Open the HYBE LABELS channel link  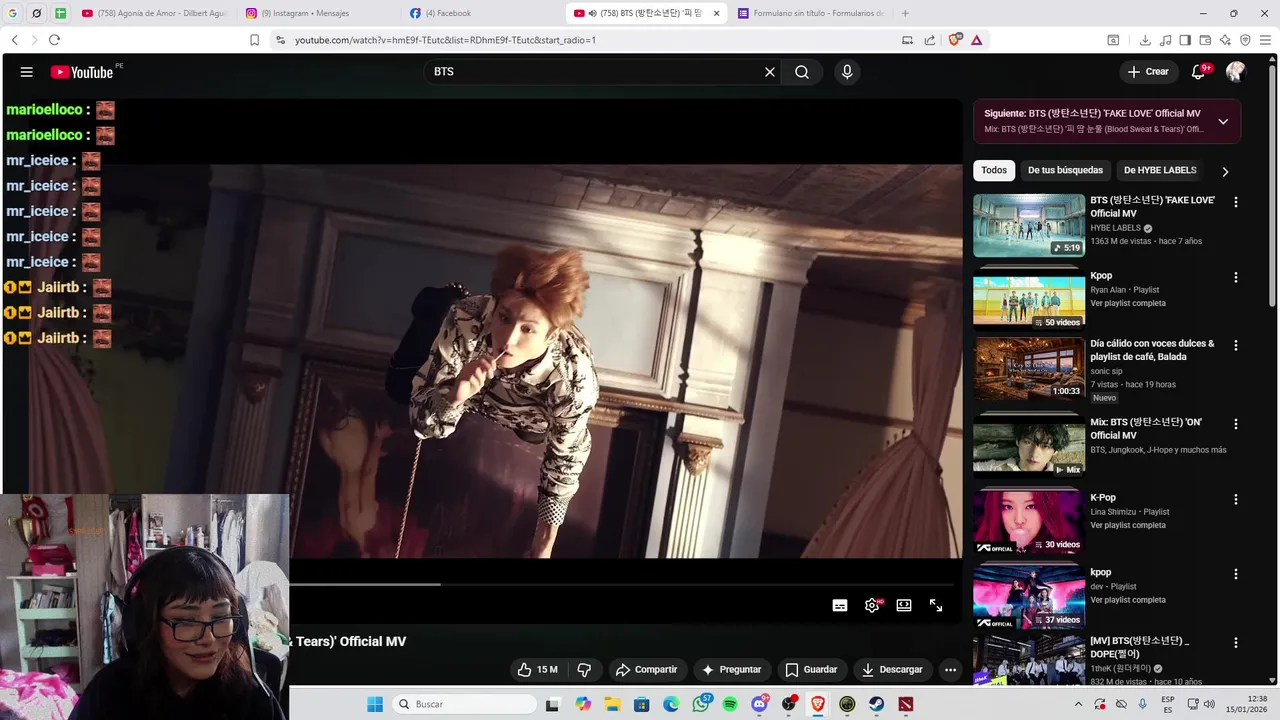(1115, 228)
